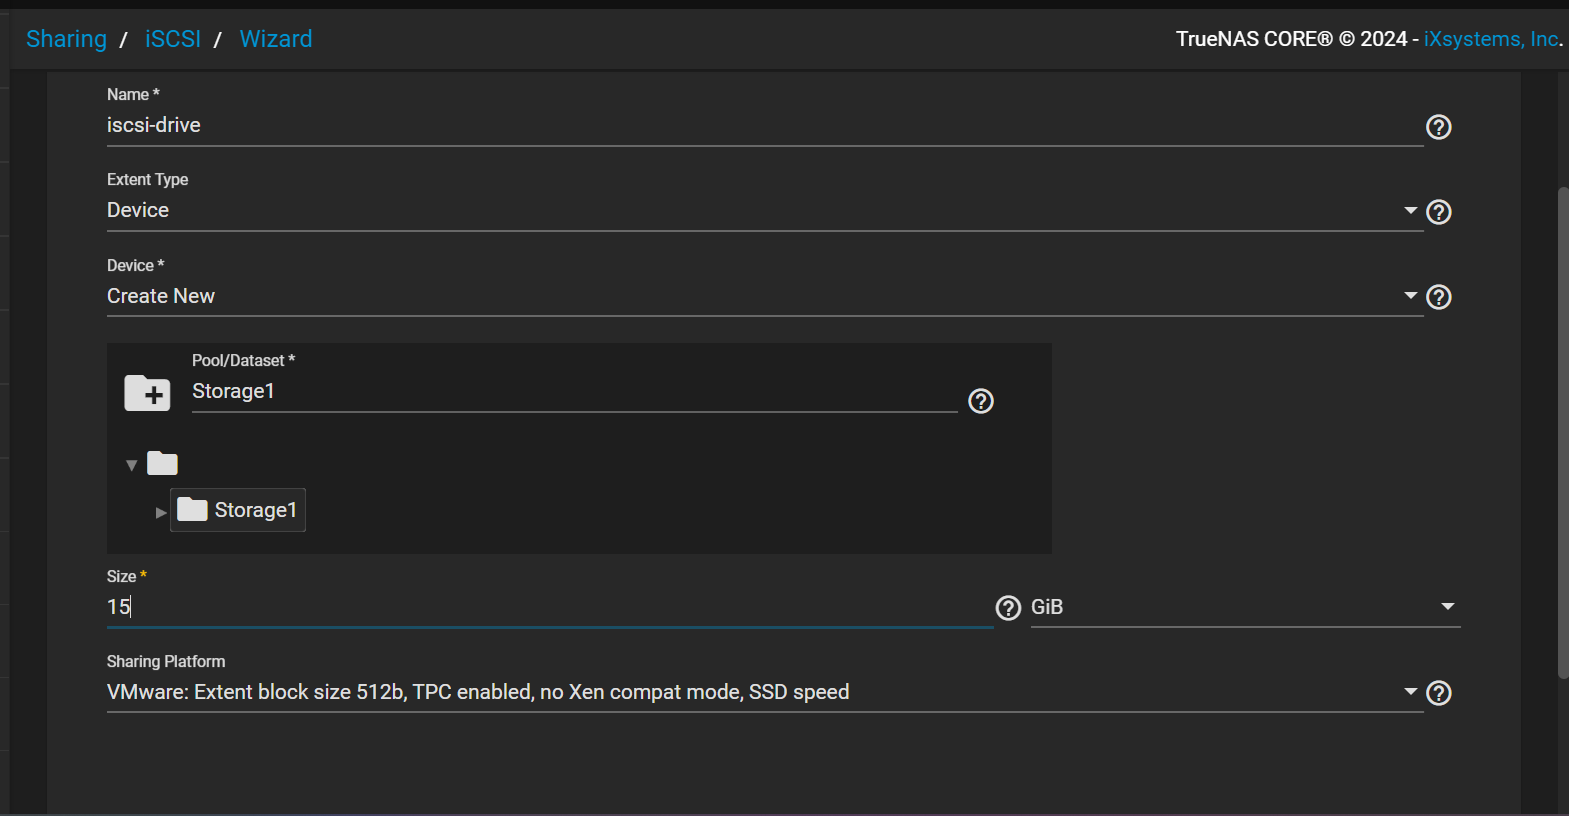Go to Sharing breadcrumb
The image size is (1569, 816).
[66, 39]
